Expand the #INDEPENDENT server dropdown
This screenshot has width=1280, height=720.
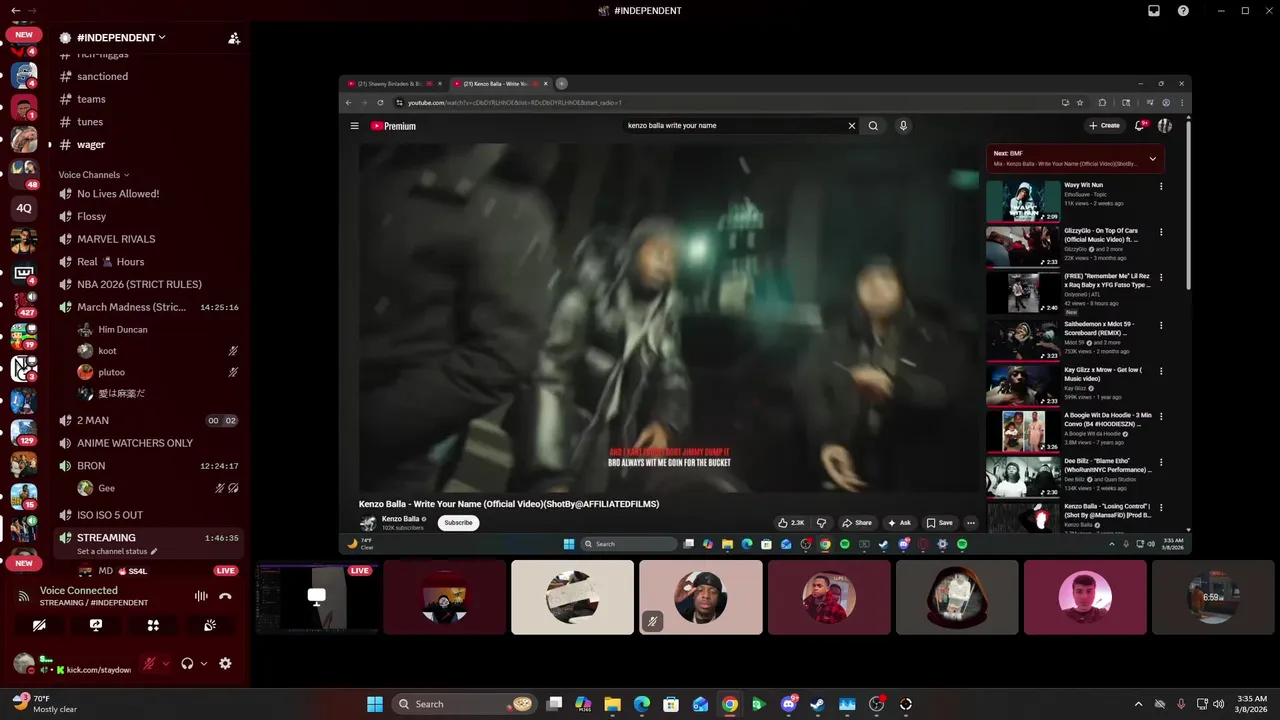(x=161, y=38)
